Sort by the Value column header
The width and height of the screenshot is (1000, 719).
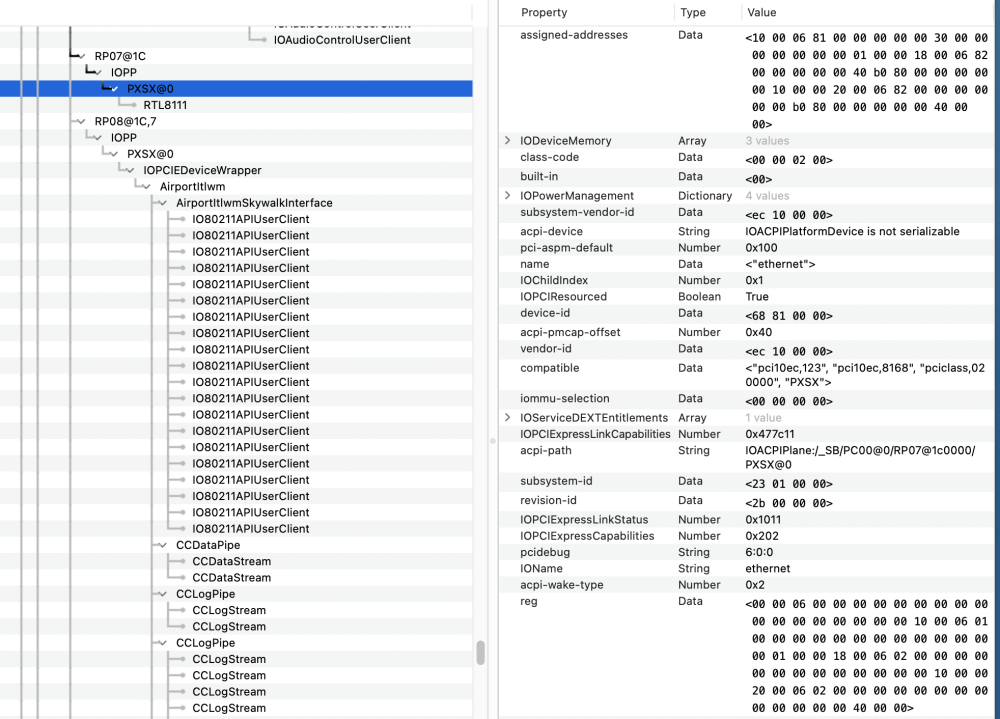761,12
